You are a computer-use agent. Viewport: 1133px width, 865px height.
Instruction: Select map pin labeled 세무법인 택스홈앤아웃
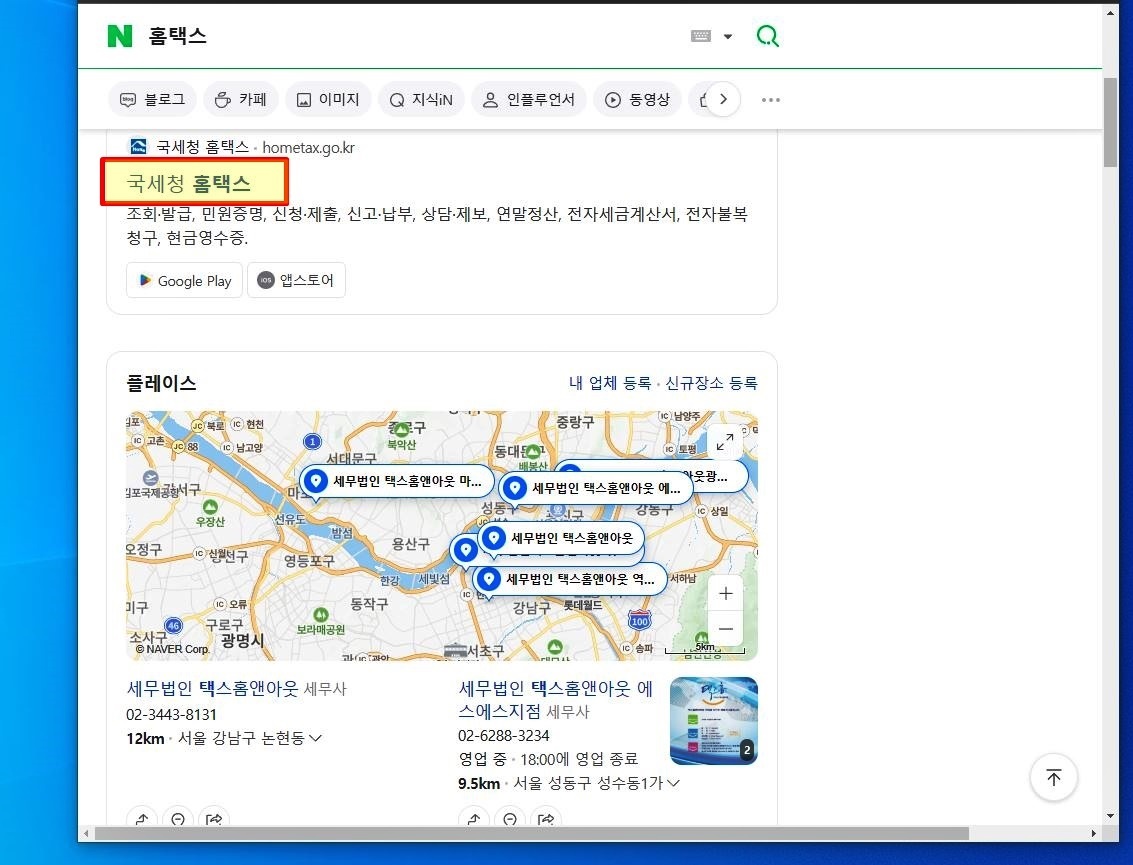(561, 538)
